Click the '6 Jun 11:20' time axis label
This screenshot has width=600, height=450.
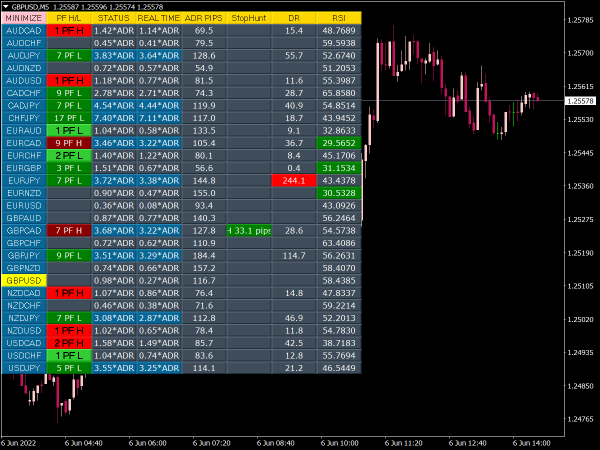(x=403, y=443)
